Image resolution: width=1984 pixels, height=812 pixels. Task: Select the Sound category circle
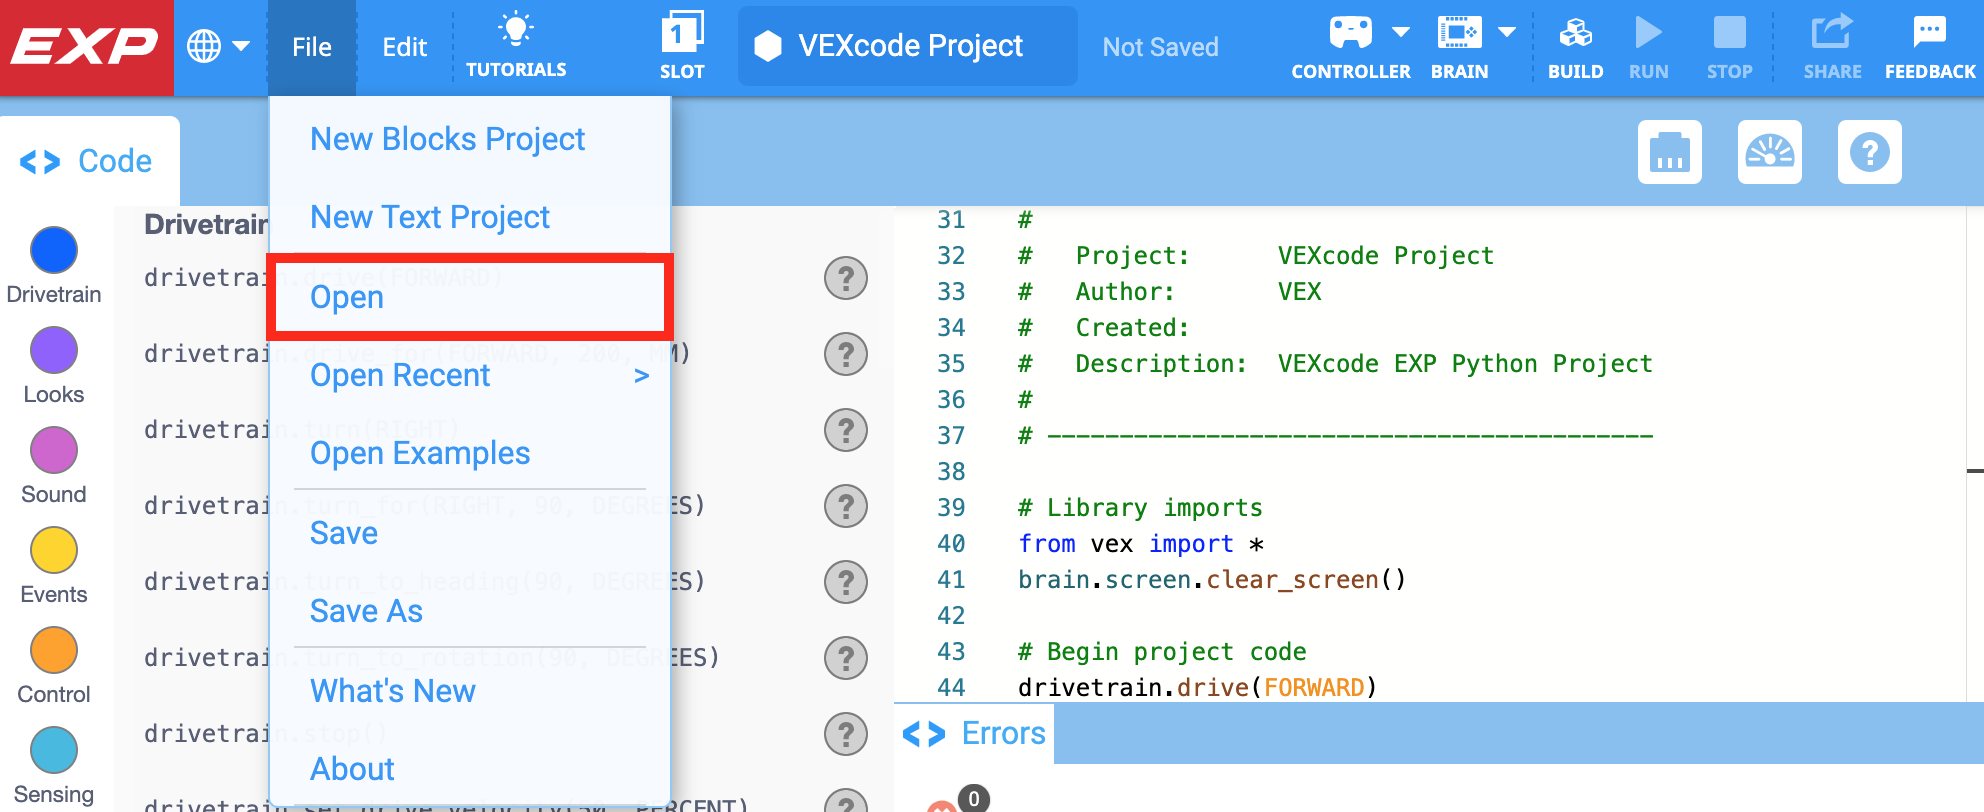(x=54, y=450)
